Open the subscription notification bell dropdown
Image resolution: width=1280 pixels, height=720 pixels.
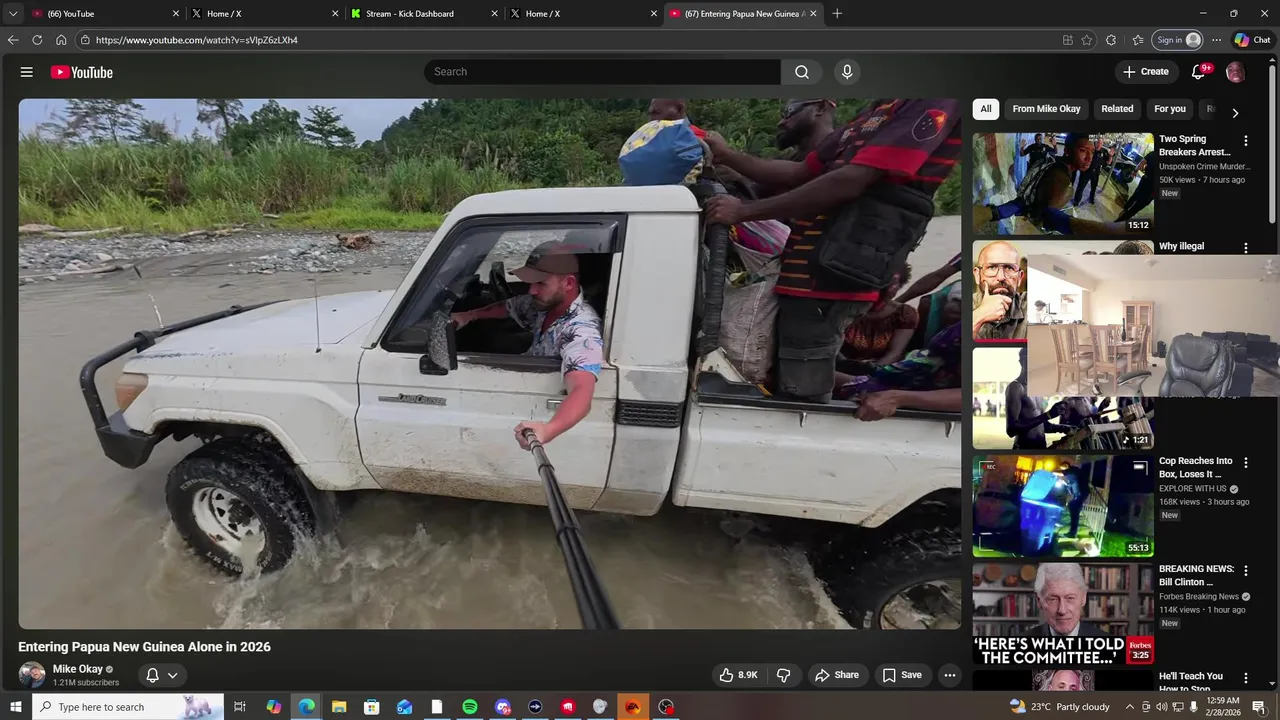click(x=161, y=675)
